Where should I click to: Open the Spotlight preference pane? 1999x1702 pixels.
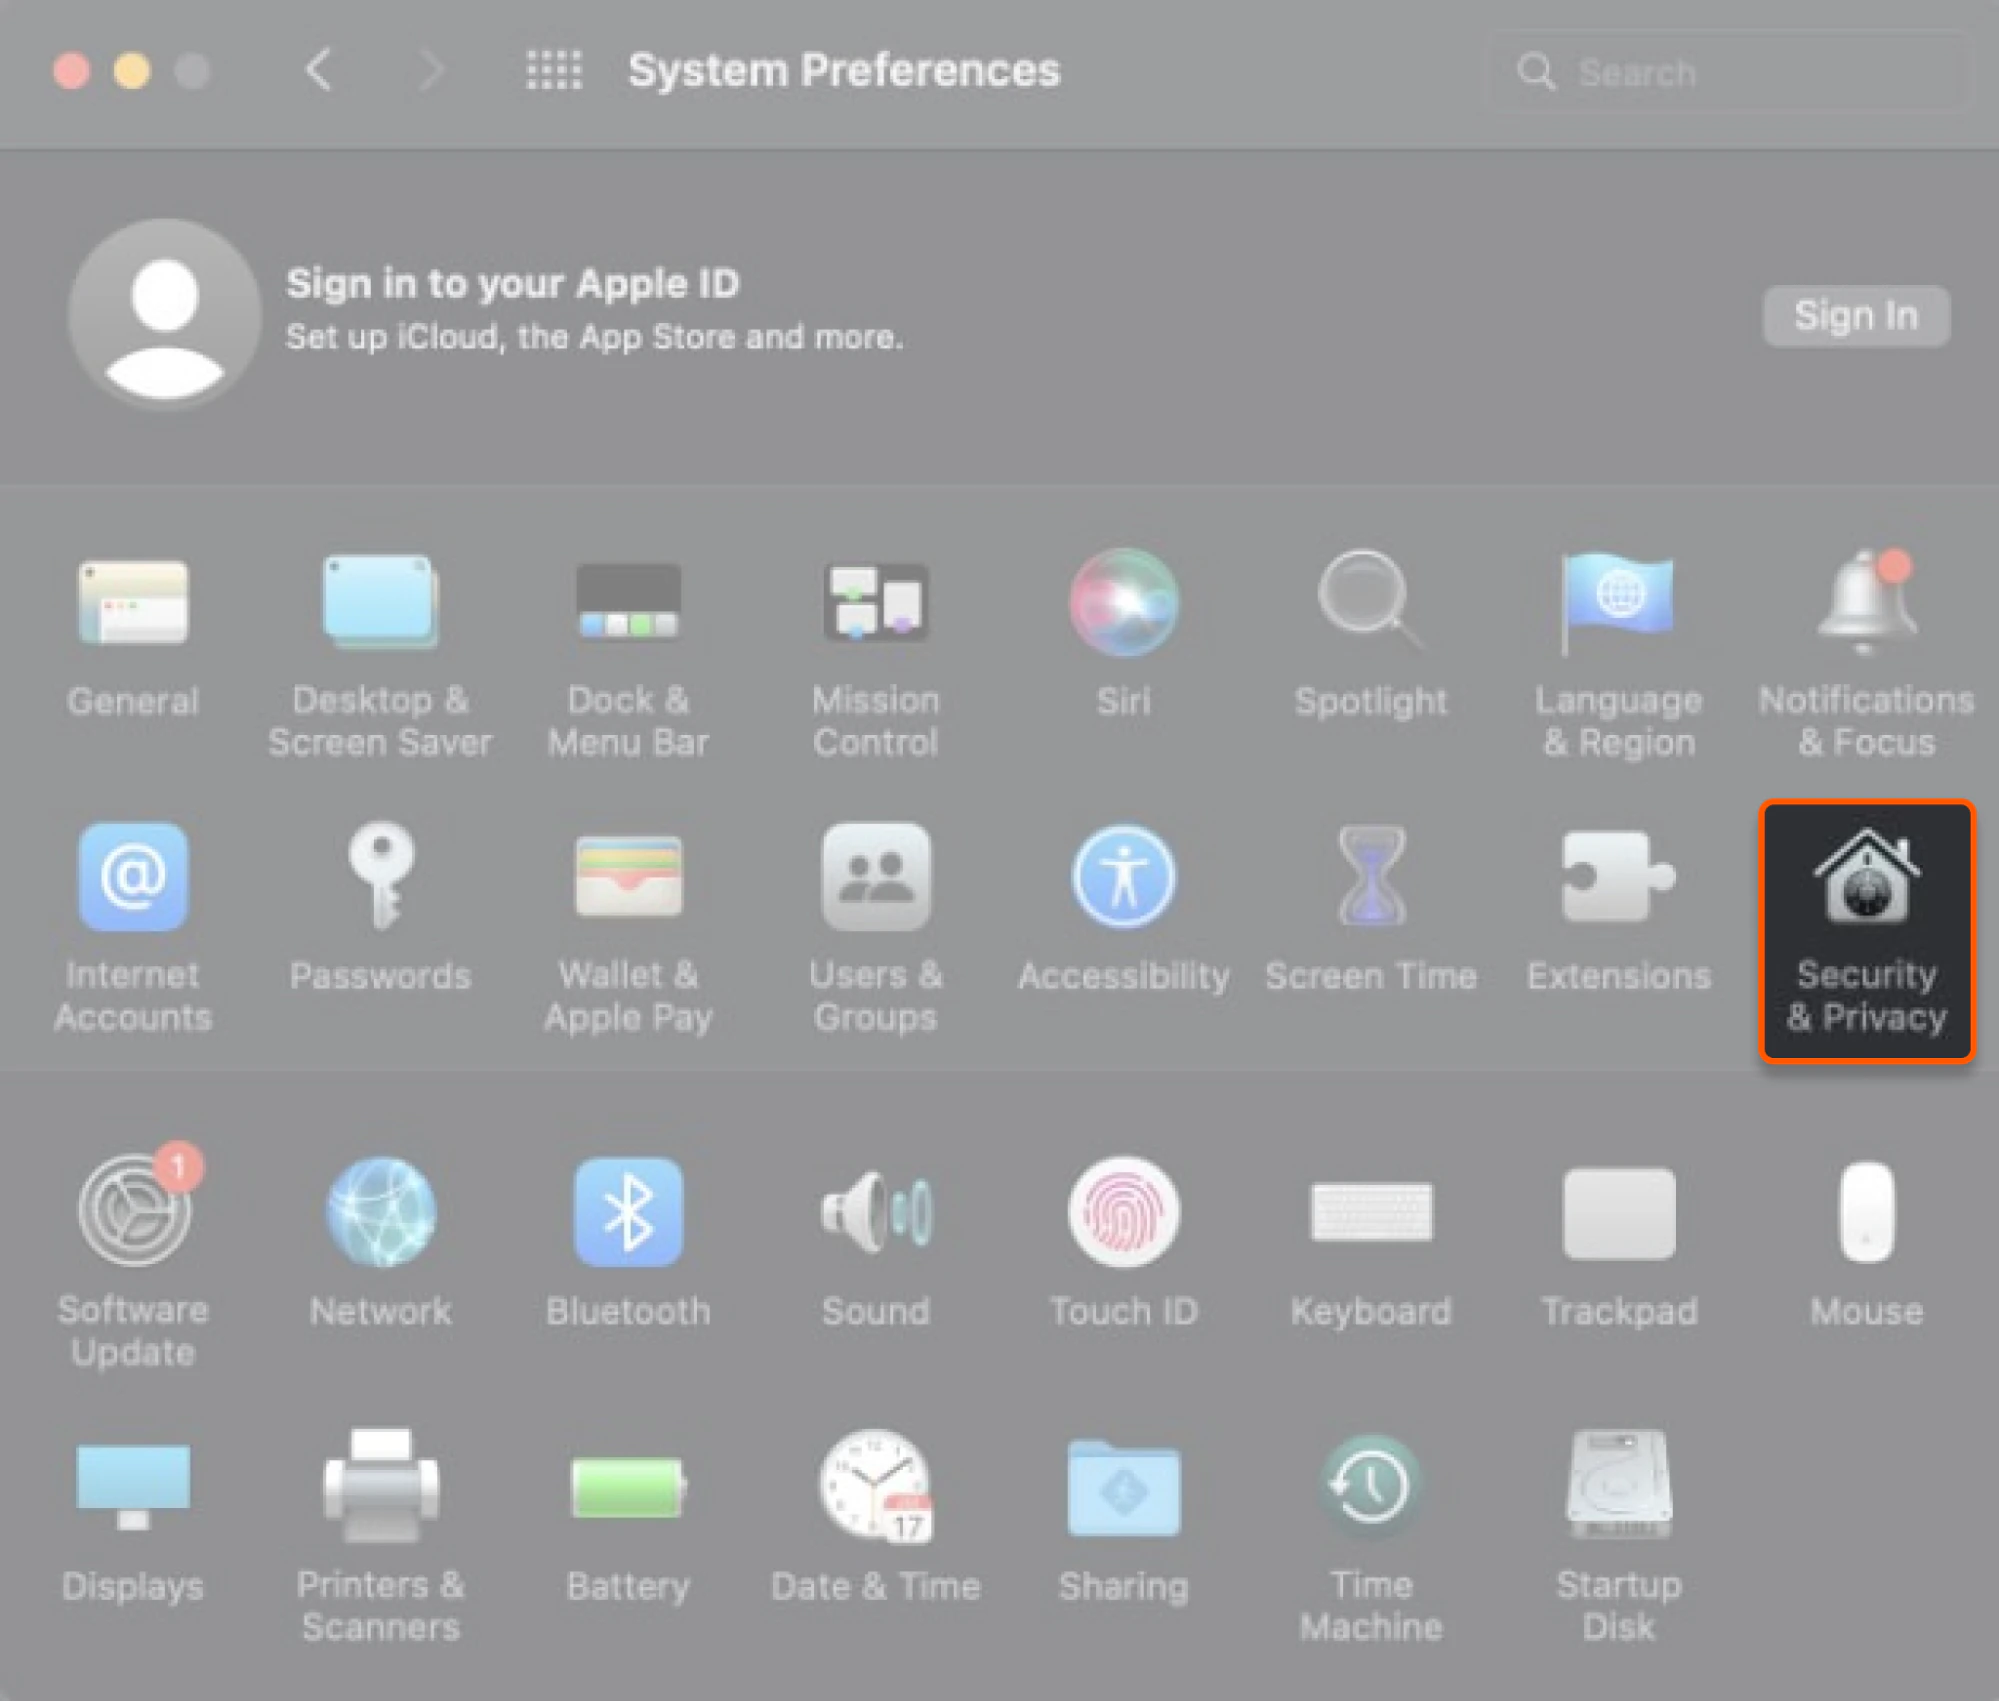[x=1371, y=640]
